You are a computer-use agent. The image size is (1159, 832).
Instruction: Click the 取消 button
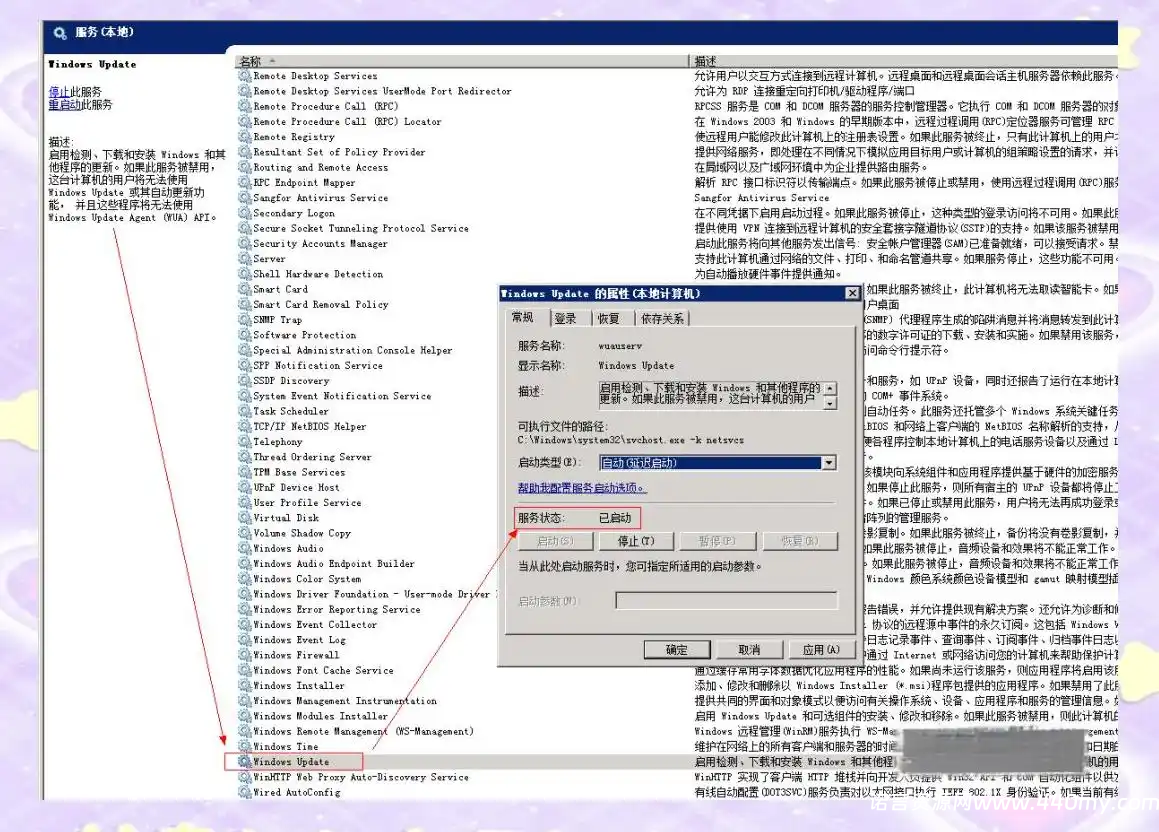[x=749, y=649]
